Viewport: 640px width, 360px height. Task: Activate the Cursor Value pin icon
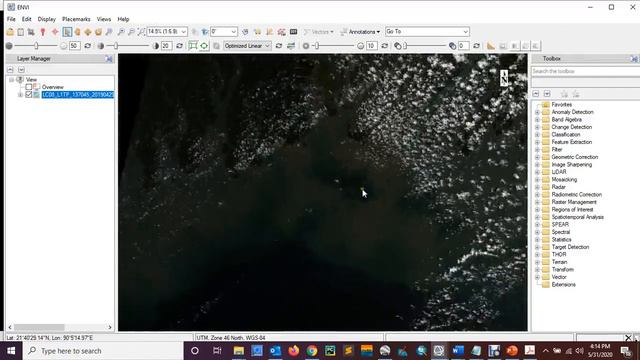coord(43,32)
